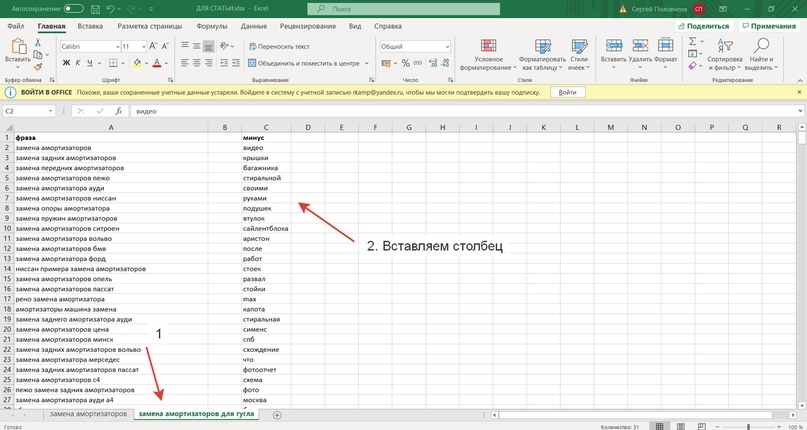807x430 pixels.
Task: Click the Поиск search box
Action: 404,9
